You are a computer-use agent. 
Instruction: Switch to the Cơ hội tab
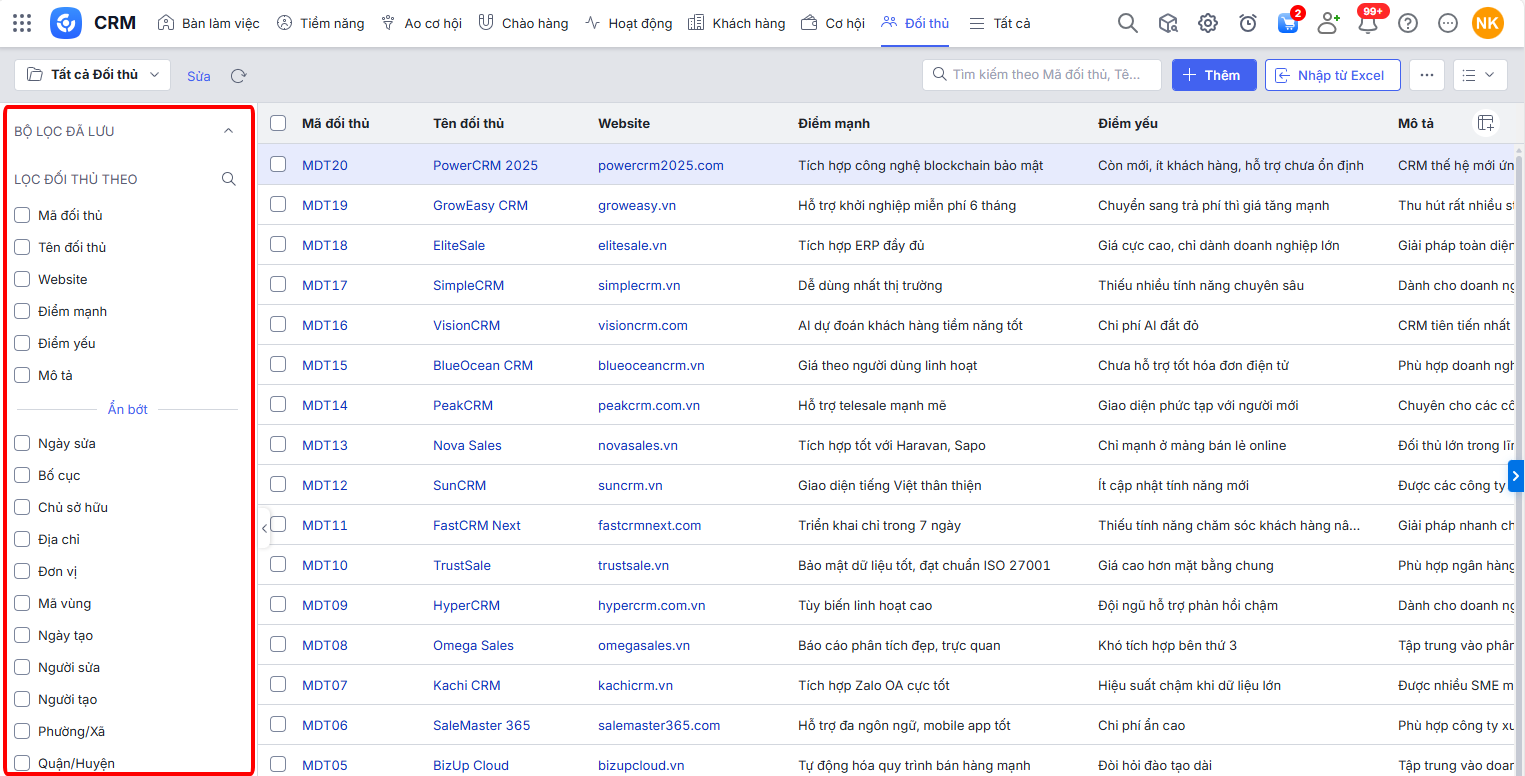[833, 23]
